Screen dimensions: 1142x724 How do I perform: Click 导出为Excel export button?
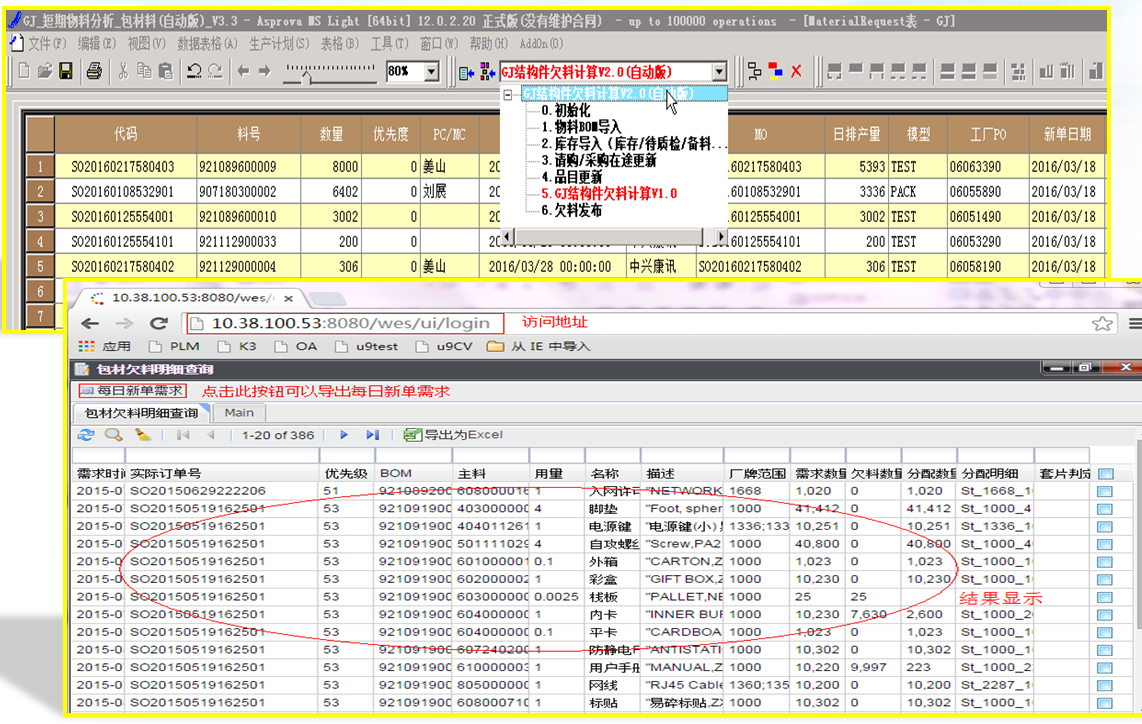[x=454, y=435]
